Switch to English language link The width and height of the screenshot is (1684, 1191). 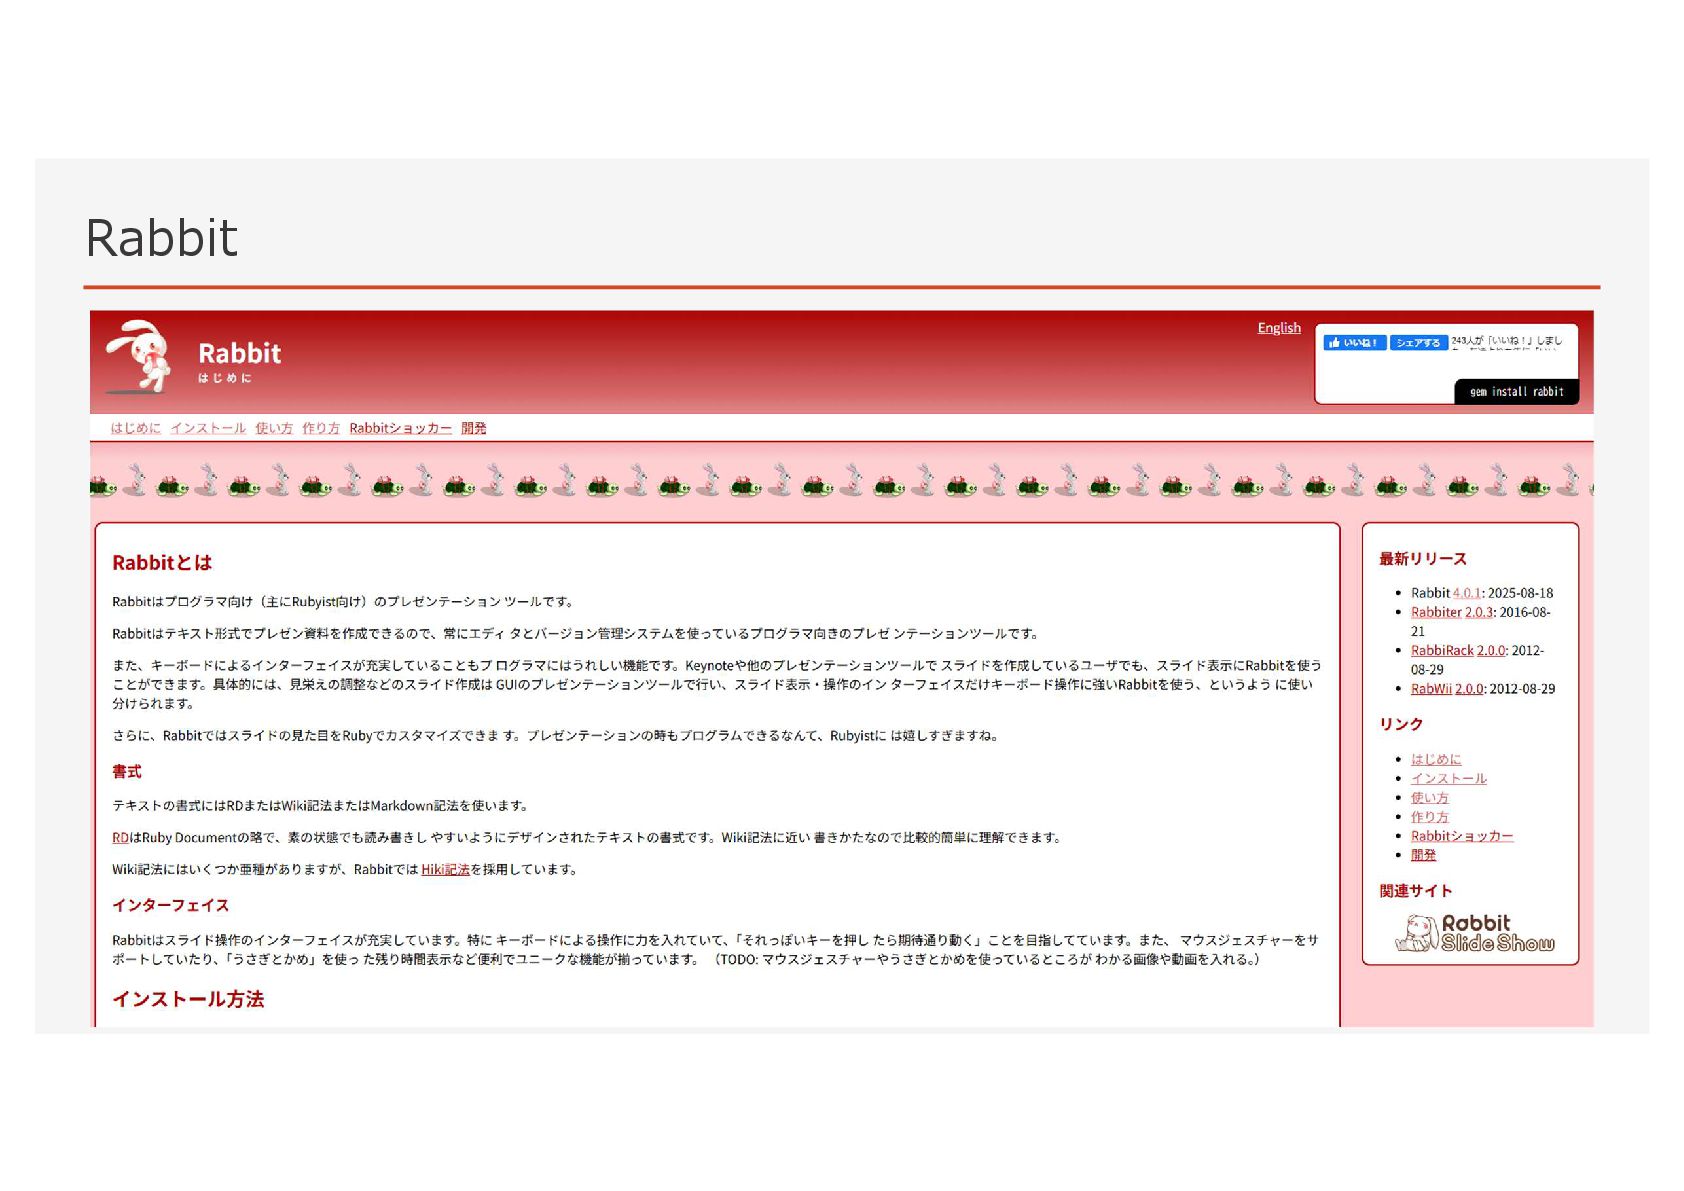tap(1279, 328)
